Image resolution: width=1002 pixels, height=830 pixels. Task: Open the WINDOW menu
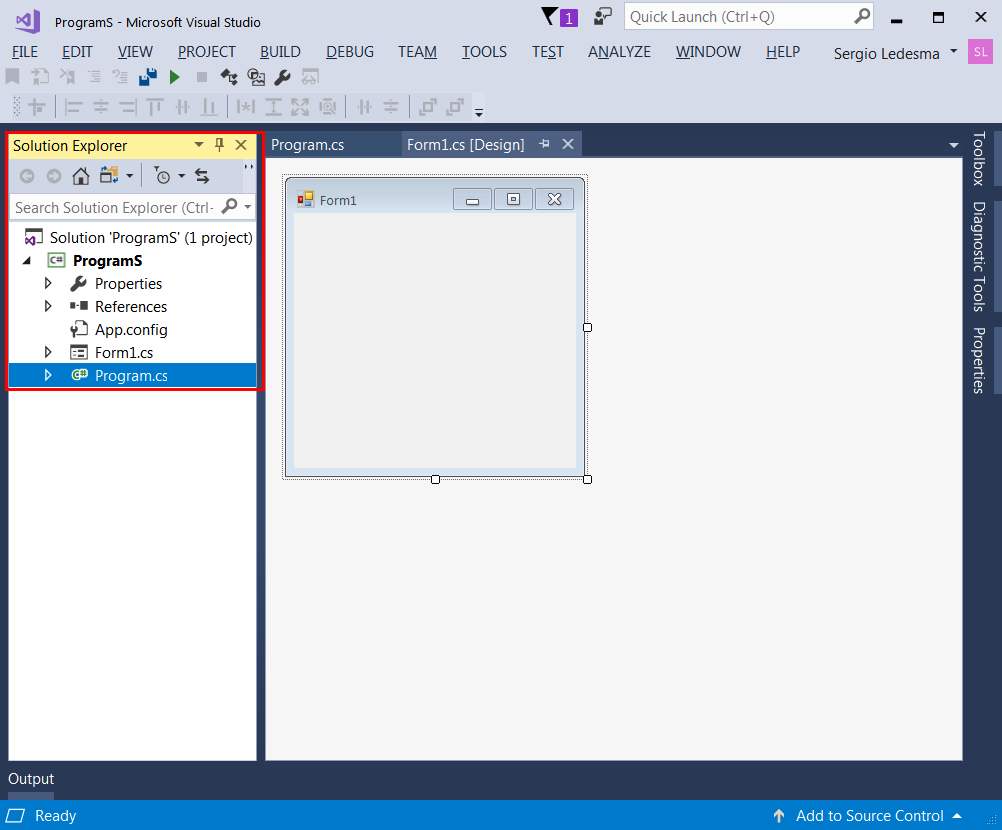708,52
